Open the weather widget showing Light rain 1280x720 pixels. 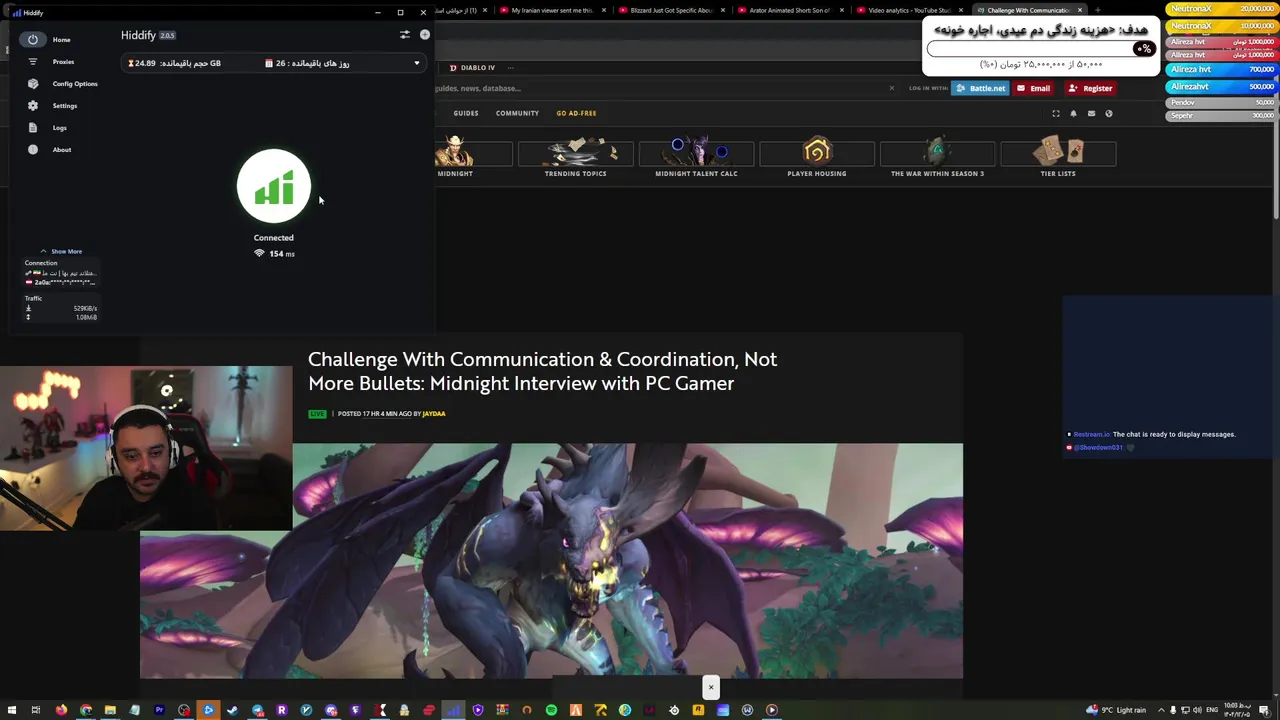[x=1118, y=710]
